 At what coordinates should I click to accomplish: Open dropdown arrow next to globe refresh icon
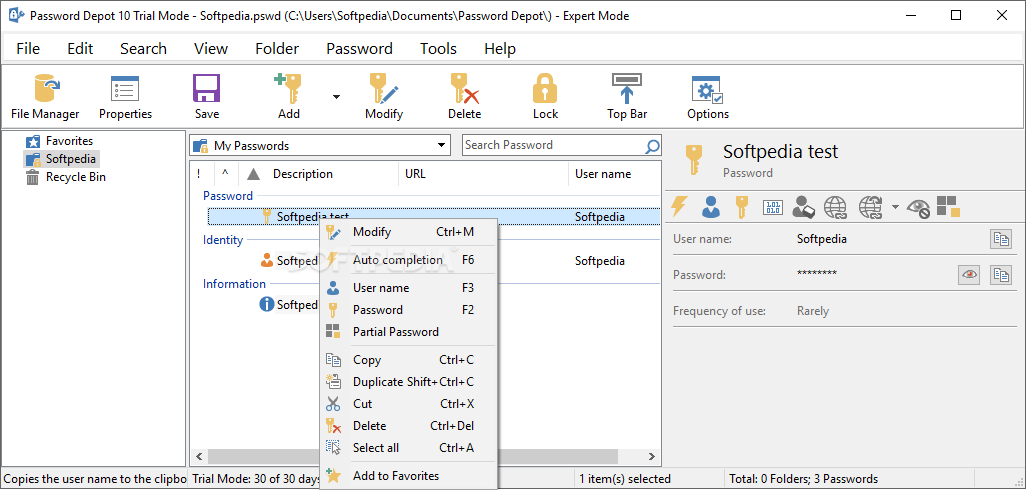[895, 207]
